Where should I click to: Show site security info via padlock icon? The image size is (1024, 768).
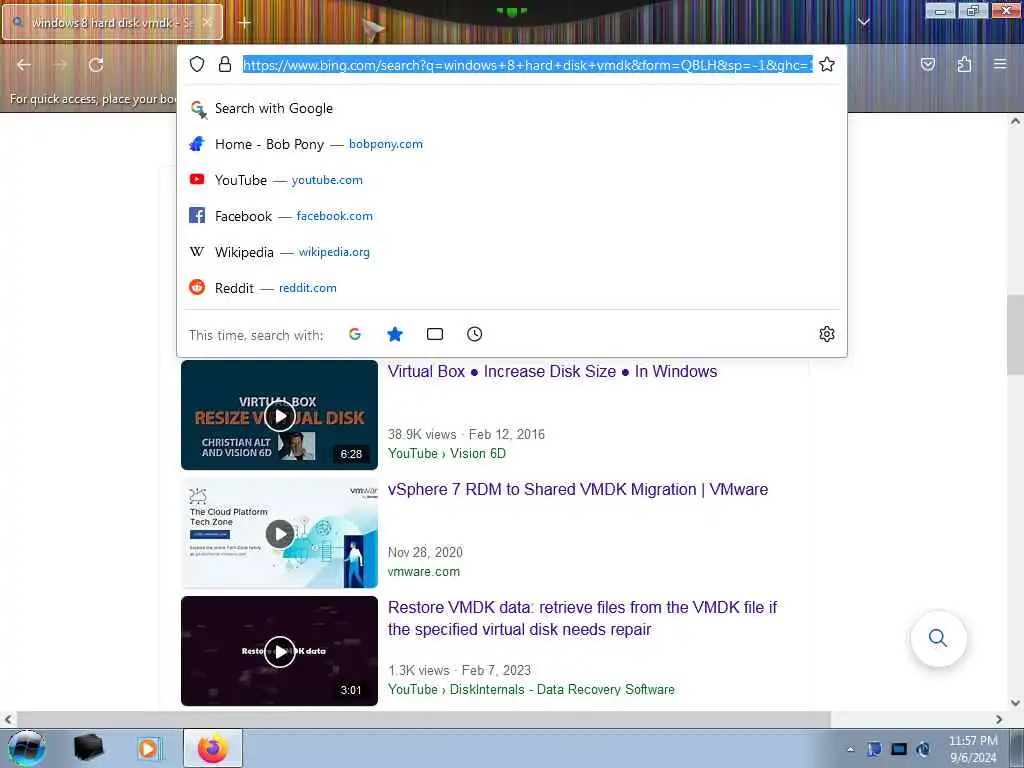click(225, 64)
